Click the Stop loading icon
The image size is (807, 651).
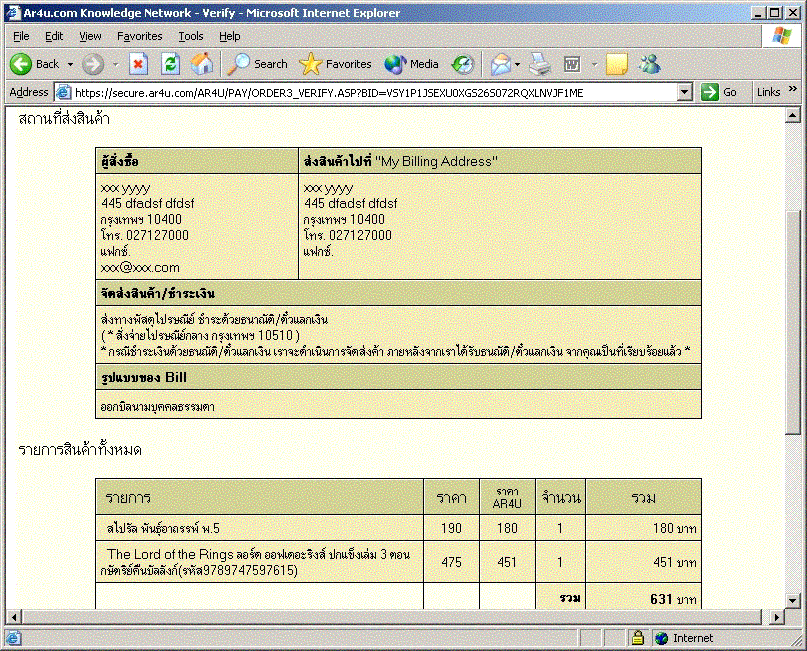tap(139, 64)
